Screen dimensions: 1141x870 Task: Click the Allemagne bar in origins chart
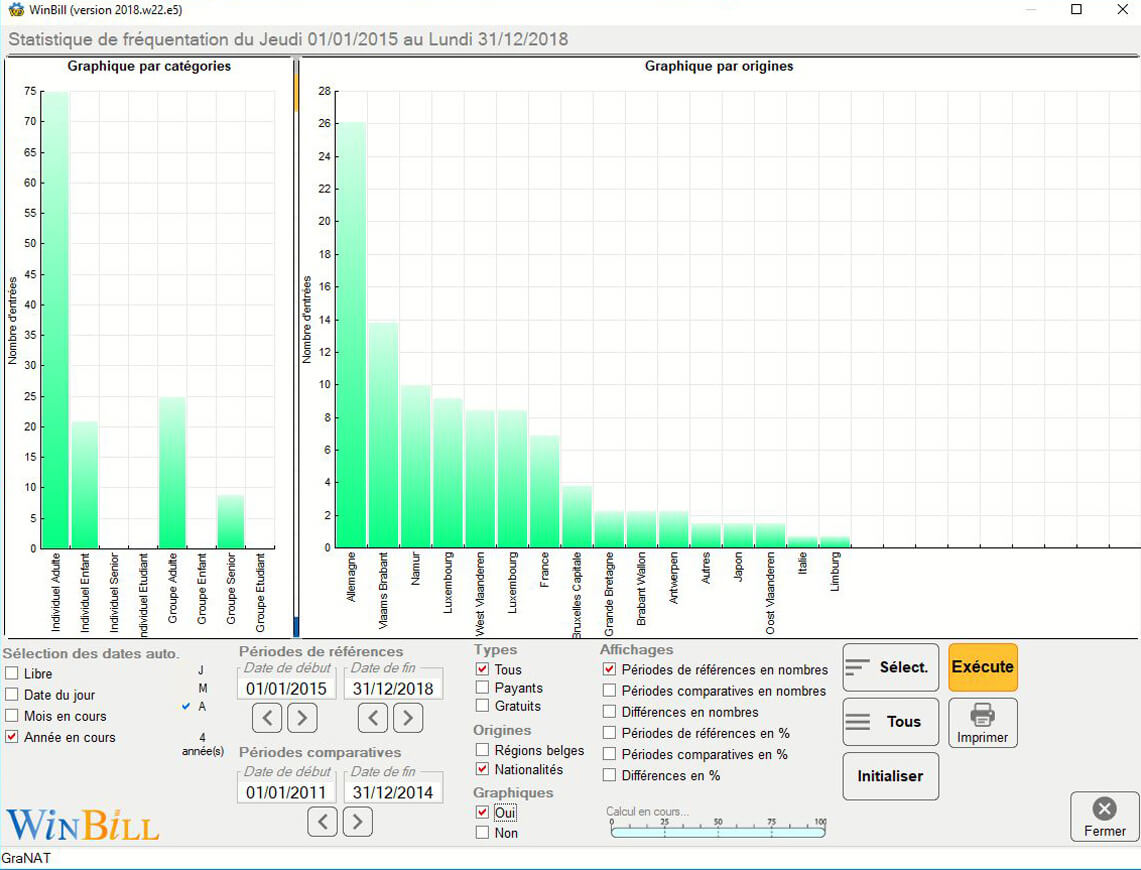tap(351, 335)
